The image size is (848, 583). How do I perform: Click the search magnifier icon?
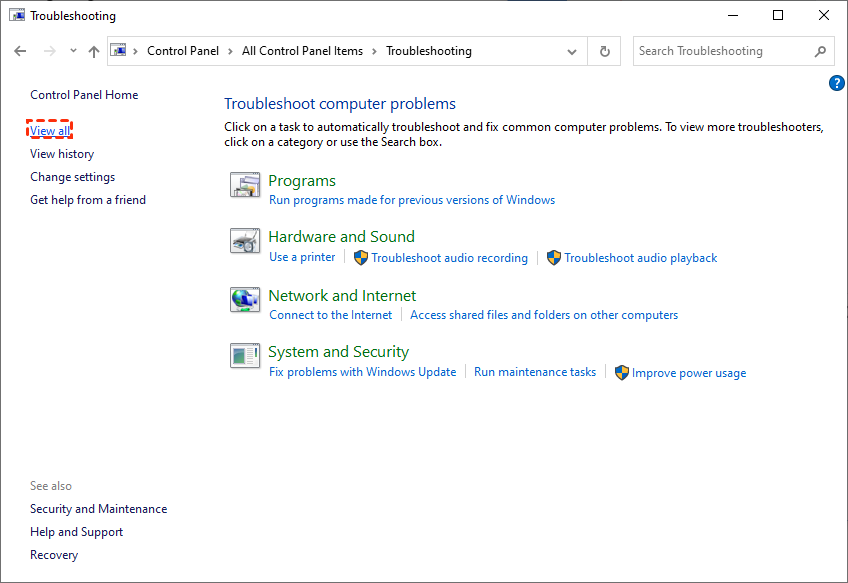pyautogui.click(x=820, y=51)
